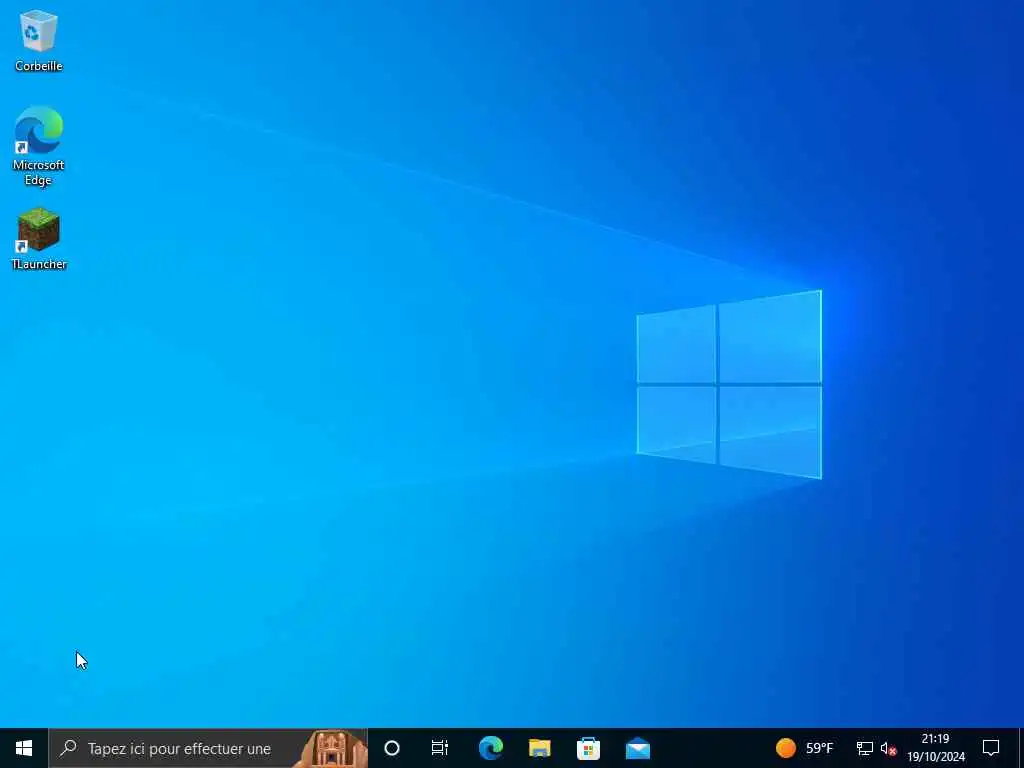The height and width of the screenshot is (768, 1024).
Task: Select the TLauncher desktop shortcut
Action: (x=39, y=239)
